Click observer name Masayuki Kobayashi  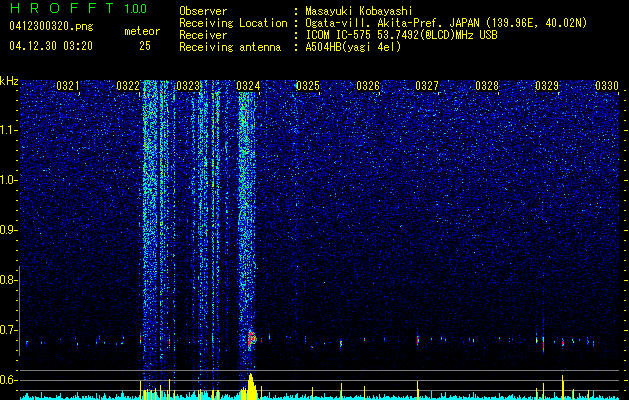pos(359,11)
